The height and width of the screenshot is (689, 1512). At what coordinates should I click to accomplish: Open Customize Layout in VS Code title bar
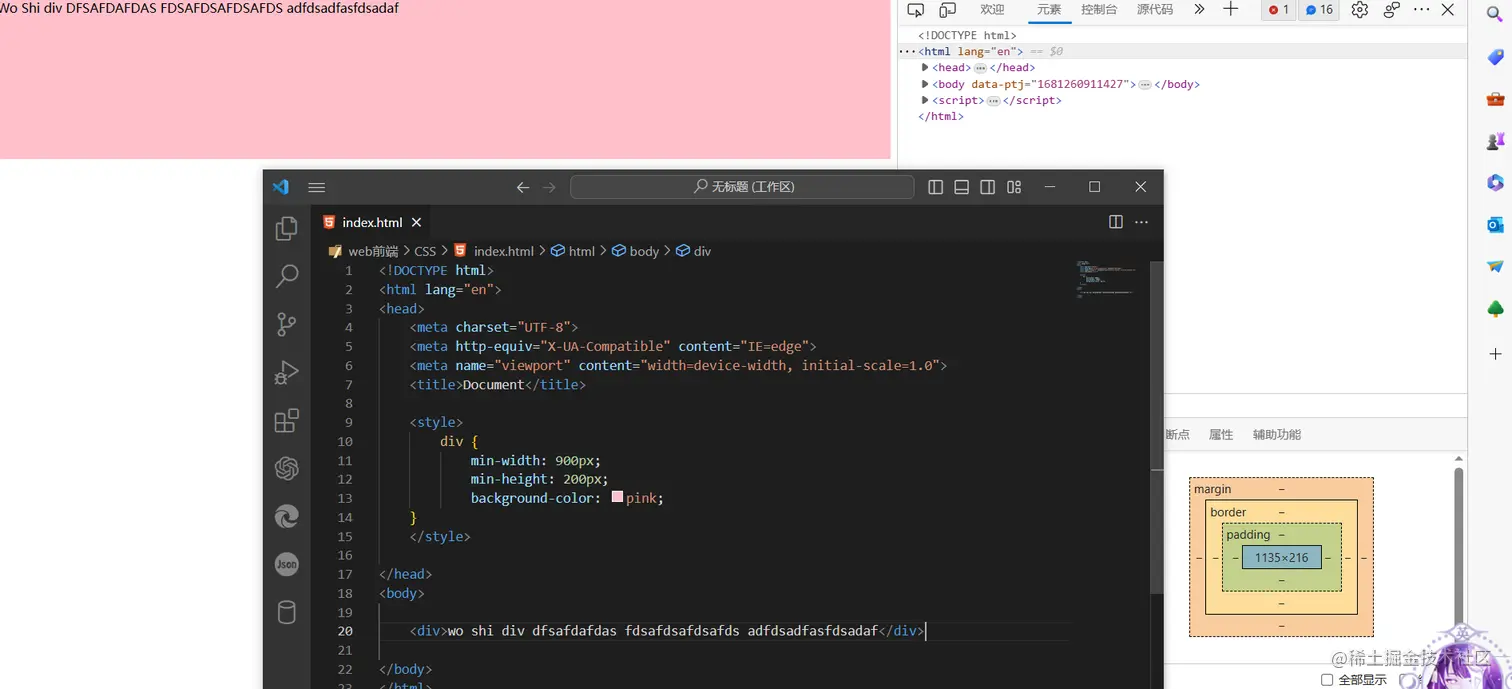click(x=1014, y=187)
